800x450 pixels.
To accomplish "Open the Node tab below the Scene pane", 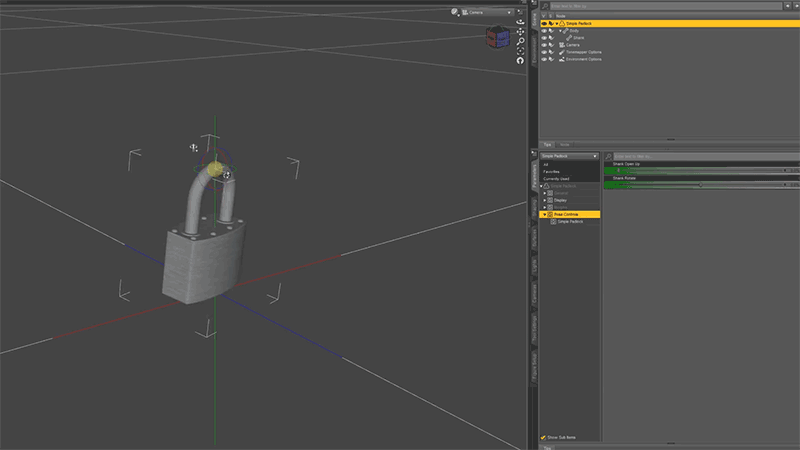I will [564, 145].
